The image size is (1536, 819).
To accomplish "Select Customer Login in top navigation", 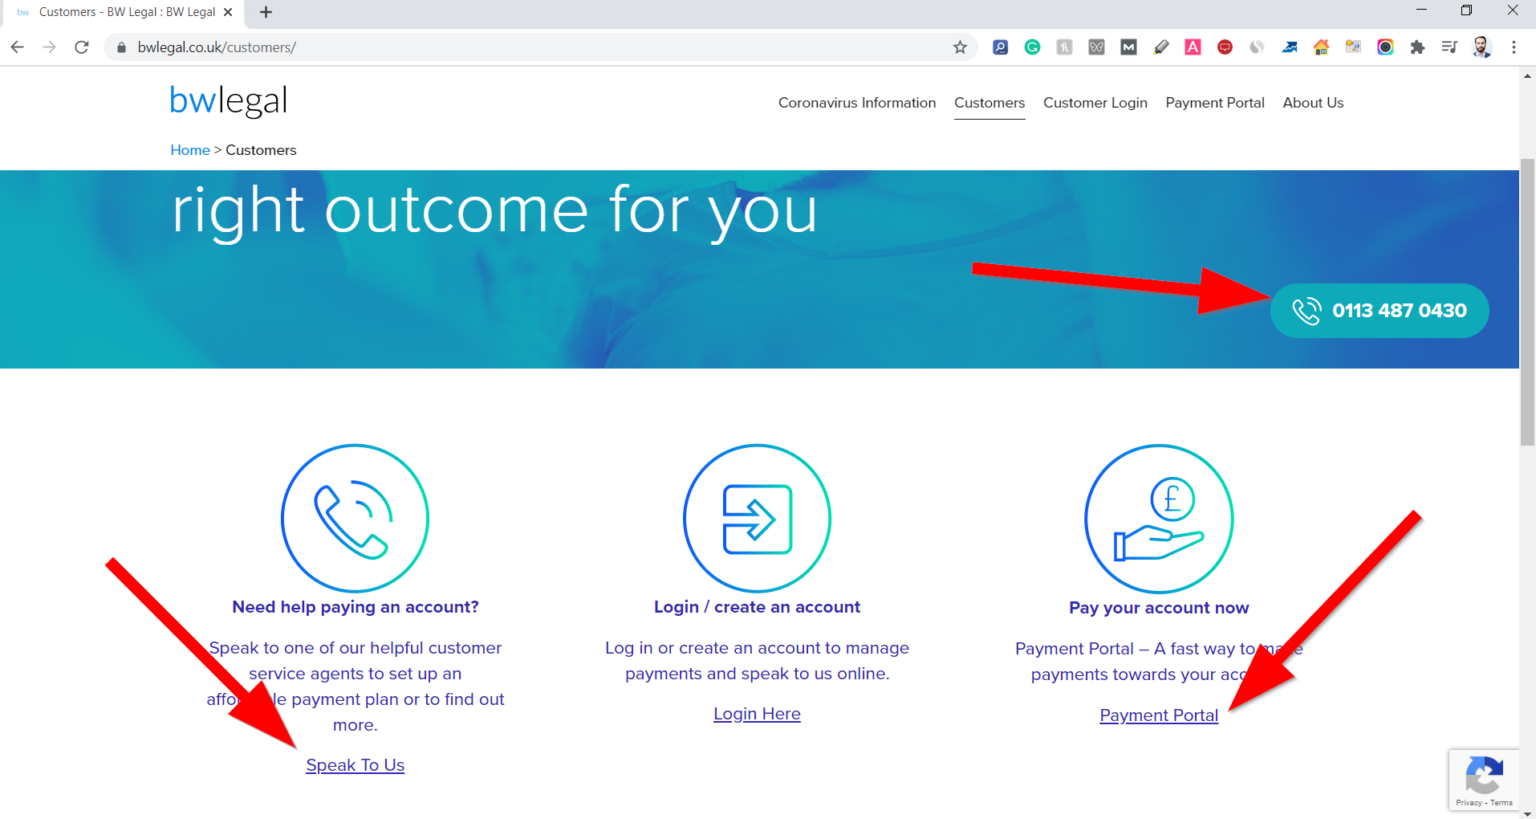I will click(1095, 103).
